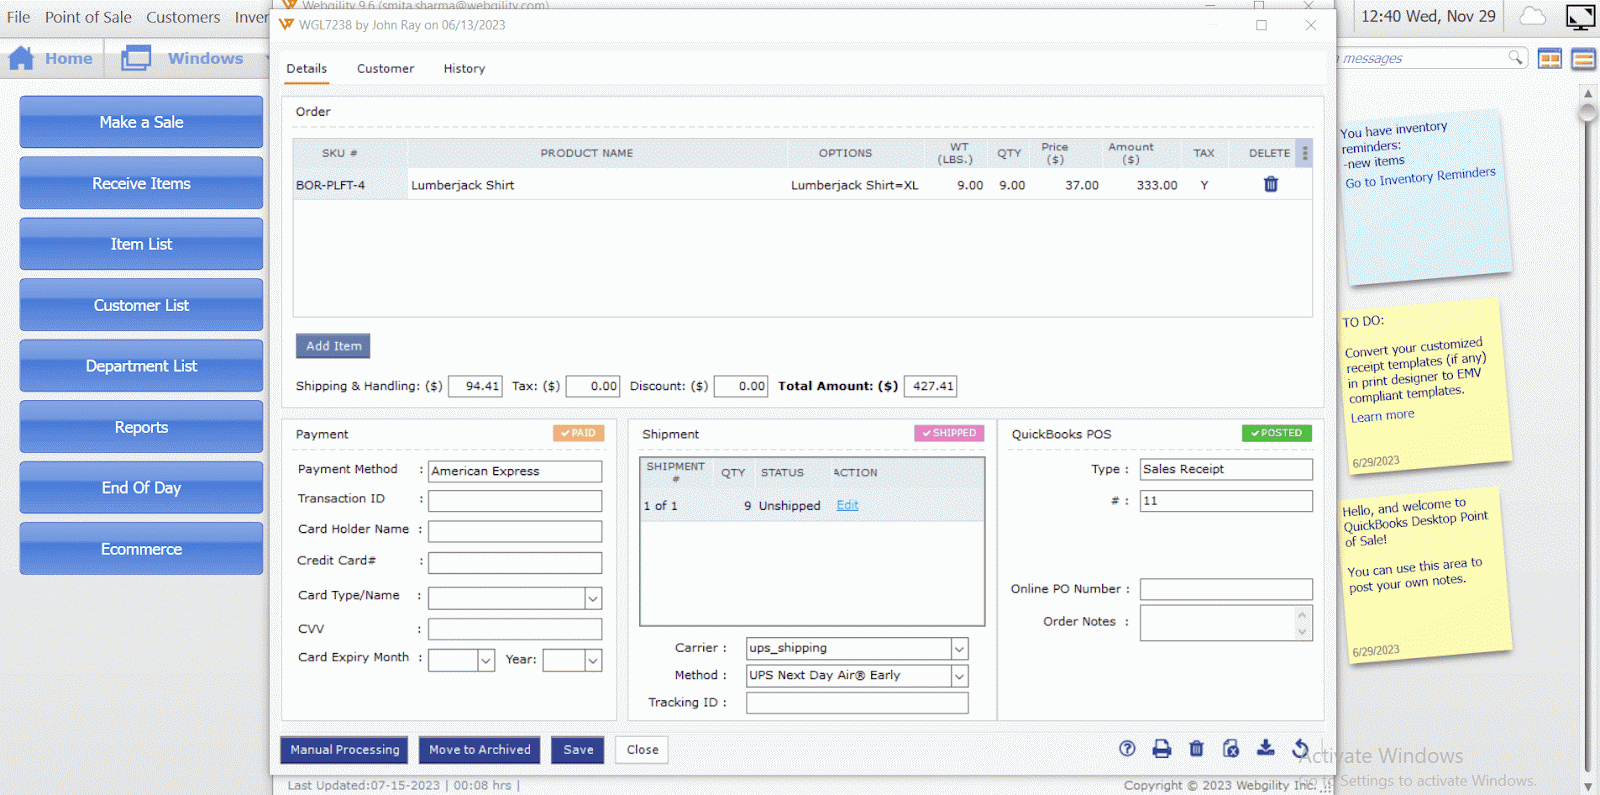
Task: Click the bottom toolbar trash icon
Action: (x=1196, y=749)
